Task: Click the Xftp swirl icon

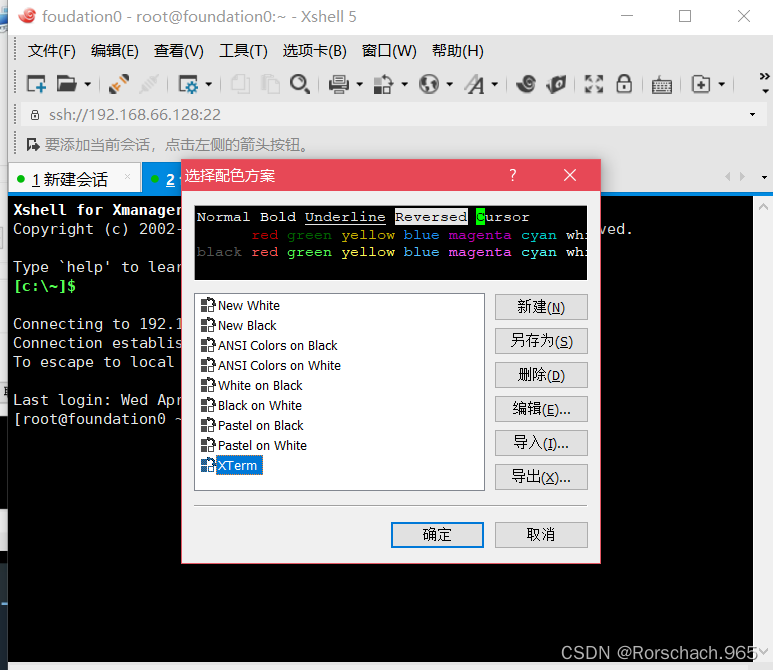Action: pyautogui.click(x=526, y=84)
